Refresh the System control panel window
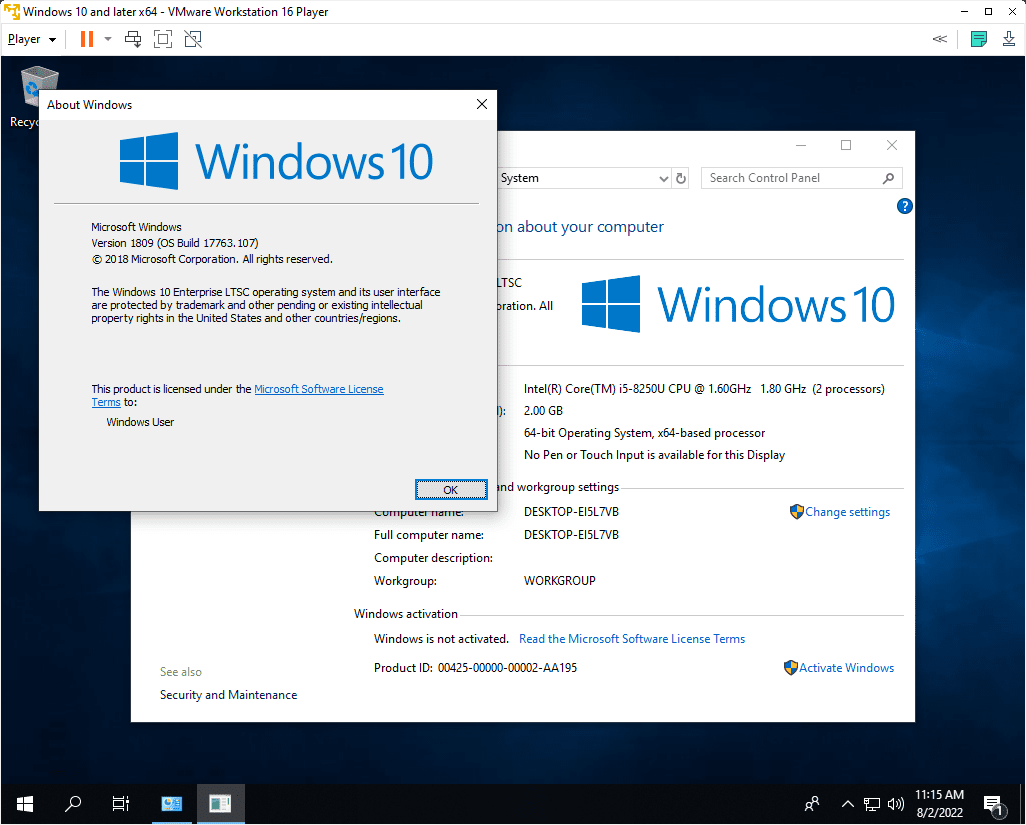The height and width of the screenshot is (825, 1026). [x=681, y=178]
